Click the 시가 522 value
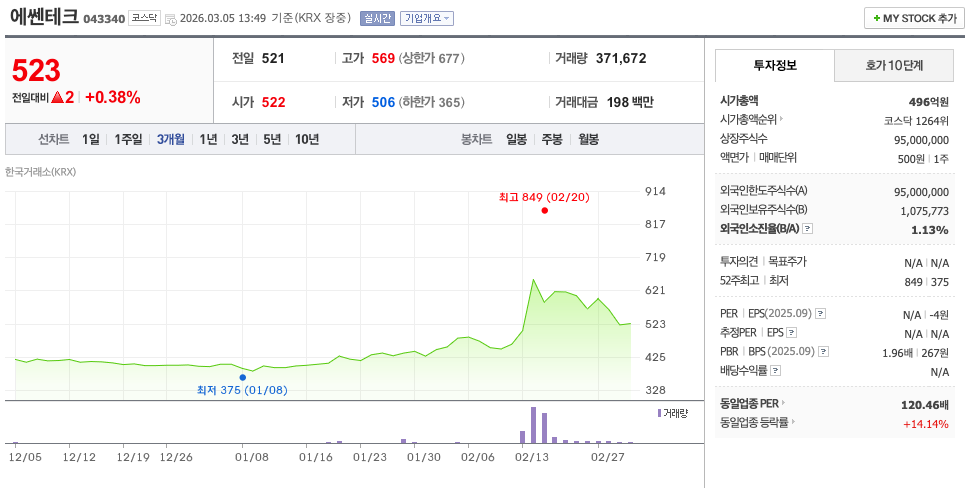This screenshot has width=972, height=488. click(273, 102)
